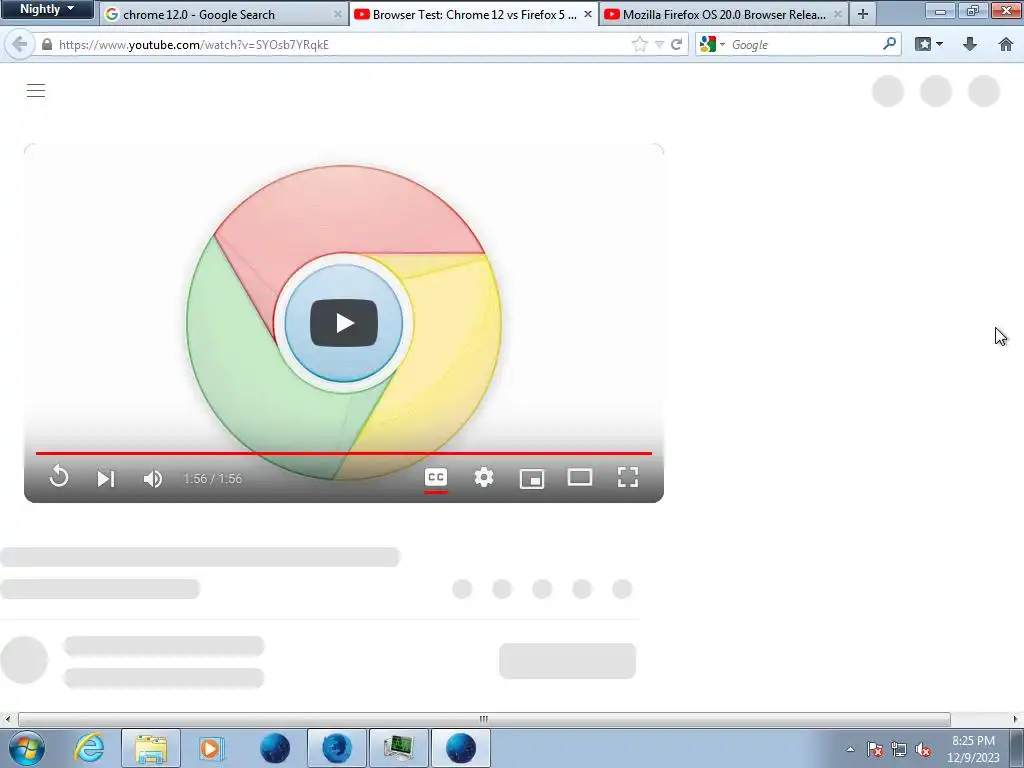
Task: Close the chrome 12.0 Google Search tab
Action: (338, 14)
